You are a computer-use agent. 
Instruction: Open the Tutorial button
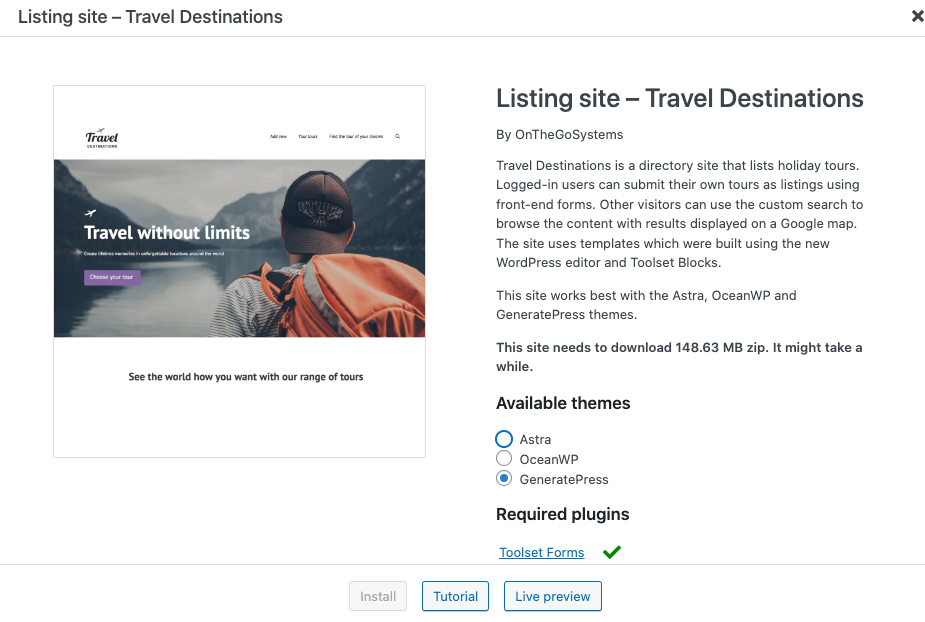pyautogui.click(x=455, y=596)
